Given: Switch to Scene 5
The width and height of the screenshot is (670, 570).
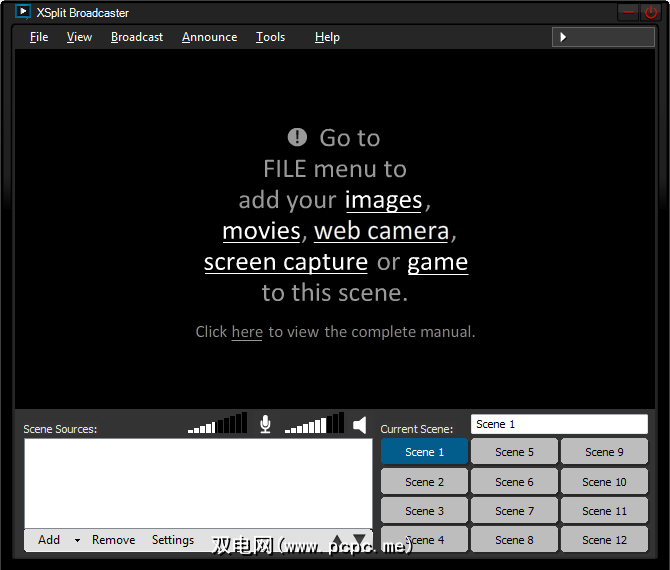Looking at the screenshot, I should [514, 452].
